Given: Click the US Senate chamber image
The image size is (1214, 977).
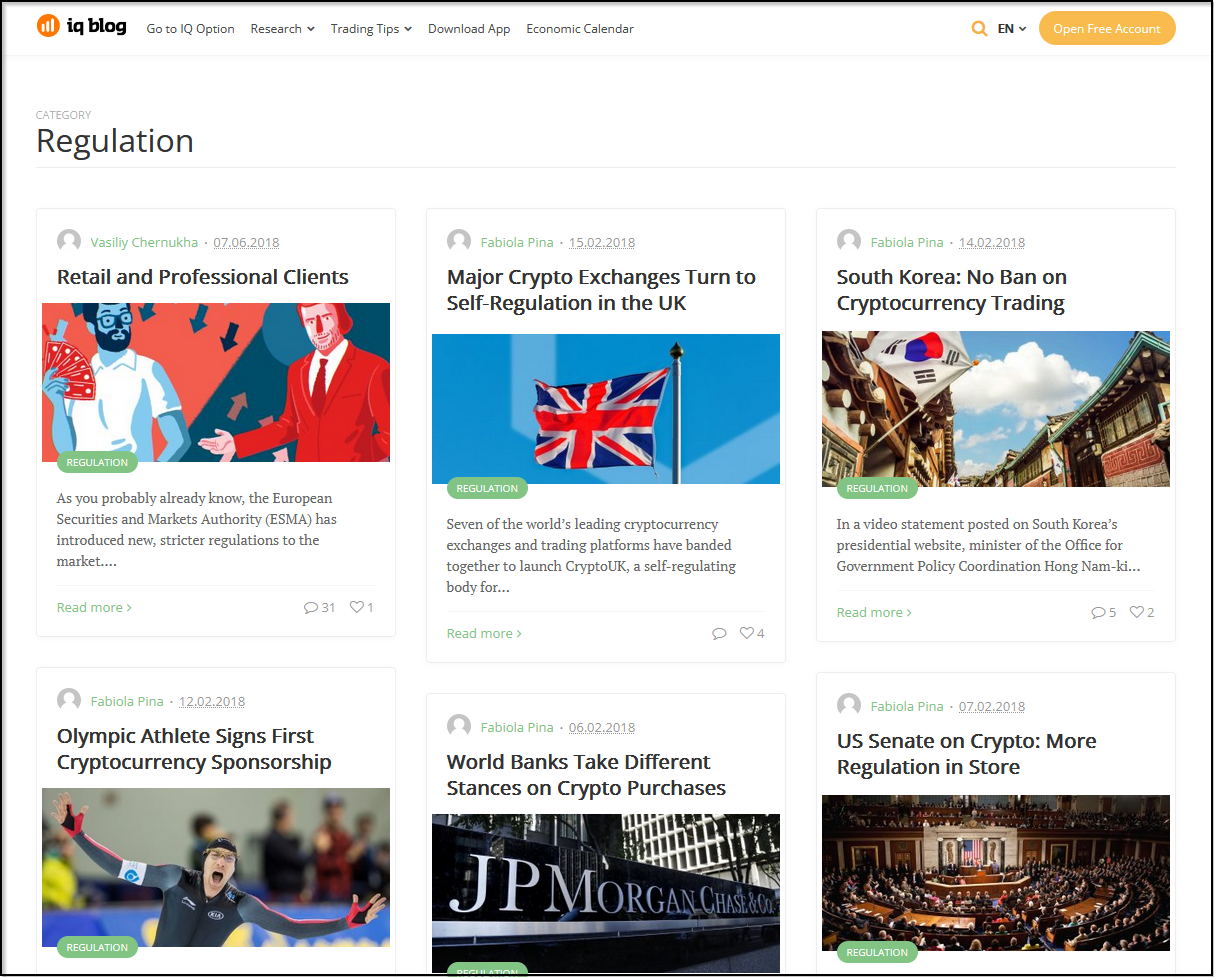Looking at the screenshot, I should tap(996, 872).
